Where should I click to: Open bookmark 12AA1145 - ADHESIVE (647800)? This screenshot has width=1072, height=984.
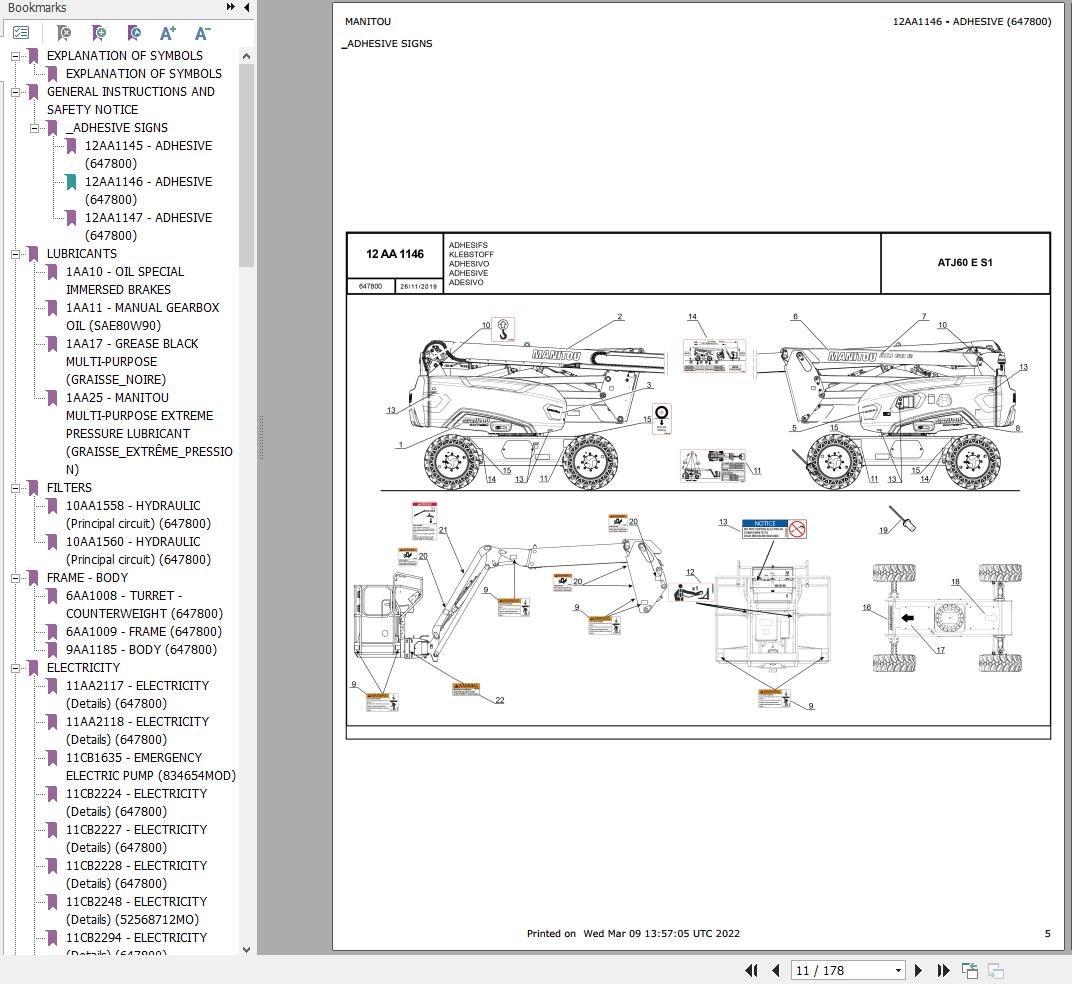click(x=148, y=155)
